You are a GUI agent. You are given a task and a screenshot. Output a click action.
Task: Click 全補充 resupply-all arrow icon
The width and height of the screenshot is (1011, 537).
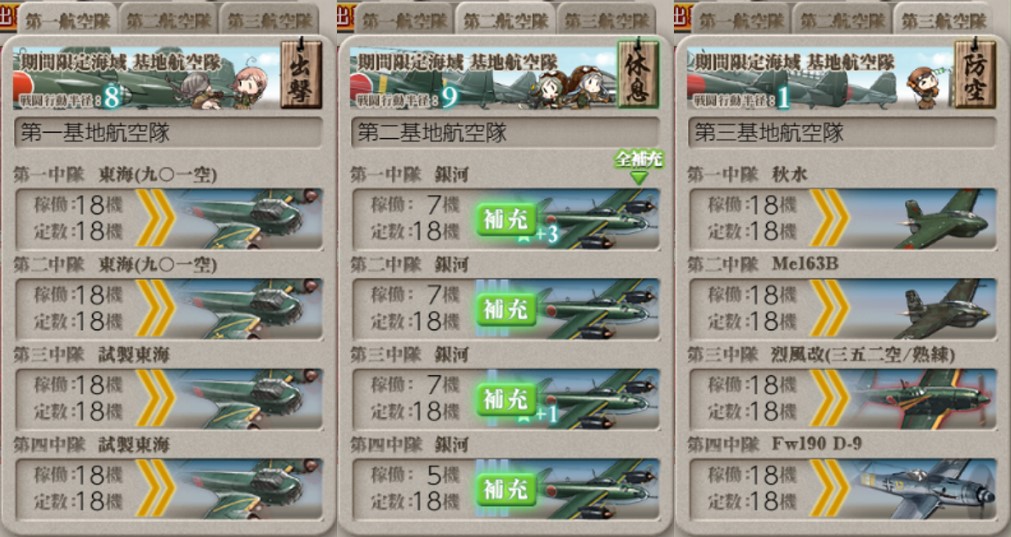638,166
